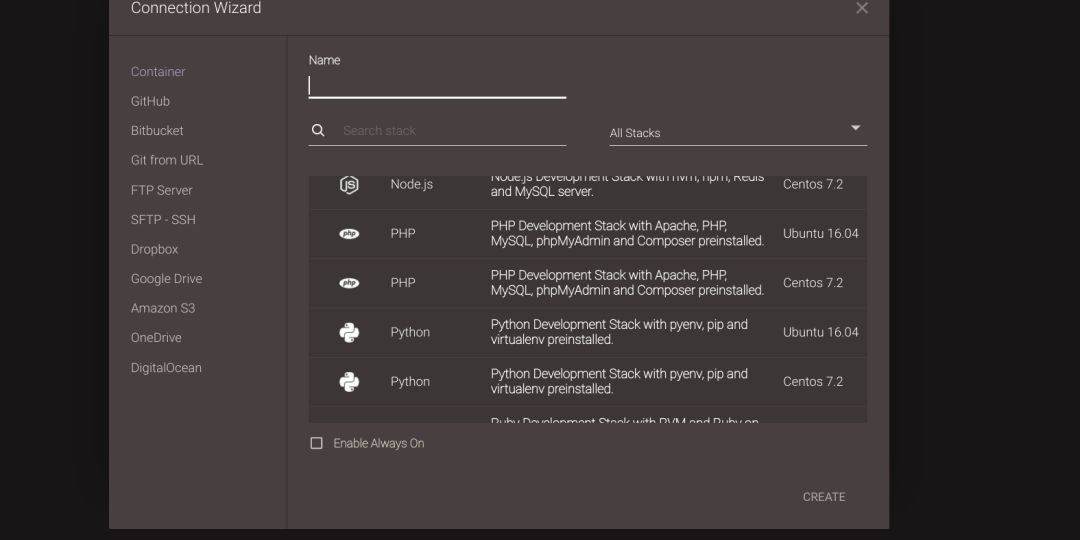Focus the Name input field

437,85
